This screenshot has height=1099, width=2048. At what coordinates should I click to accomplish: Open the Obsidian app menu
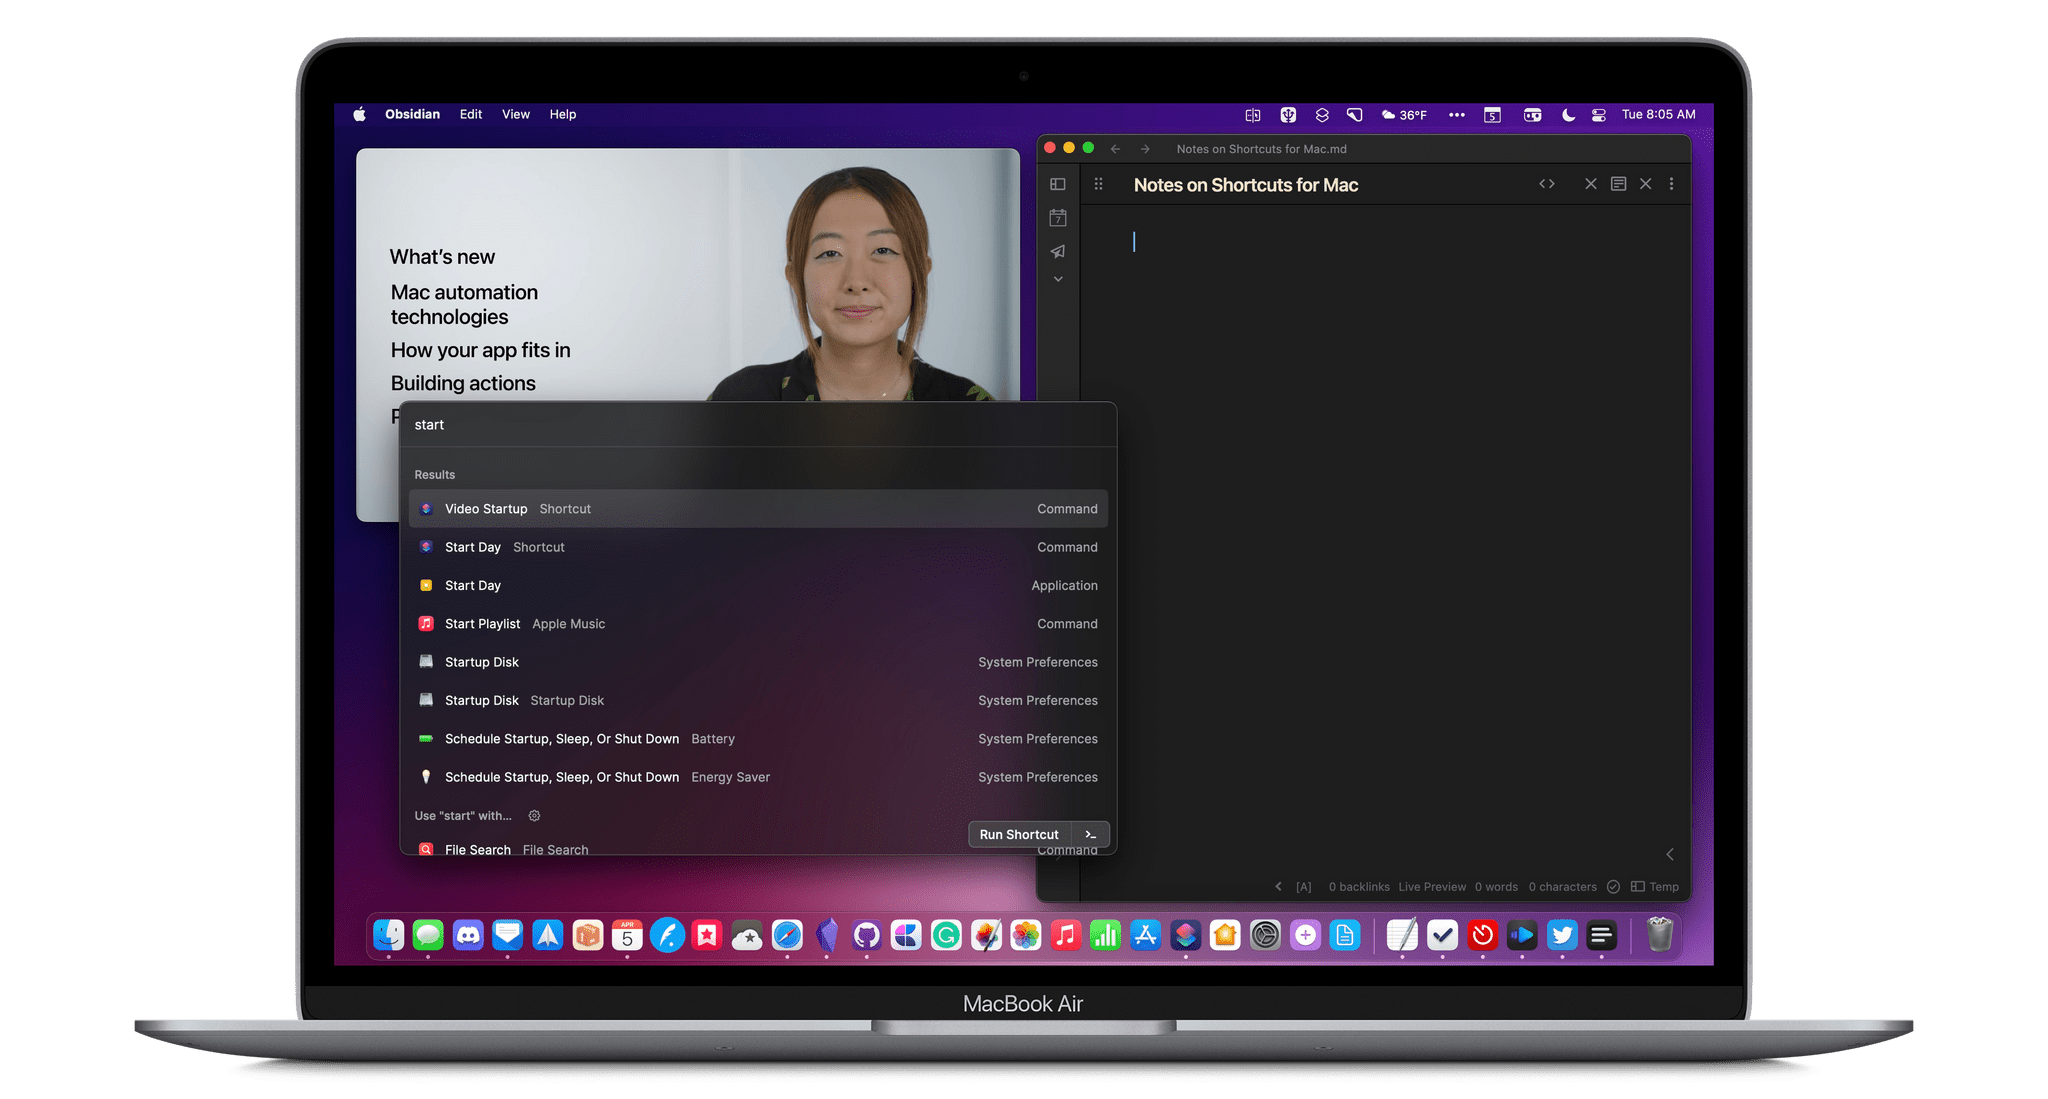click(x=412, y=115)
